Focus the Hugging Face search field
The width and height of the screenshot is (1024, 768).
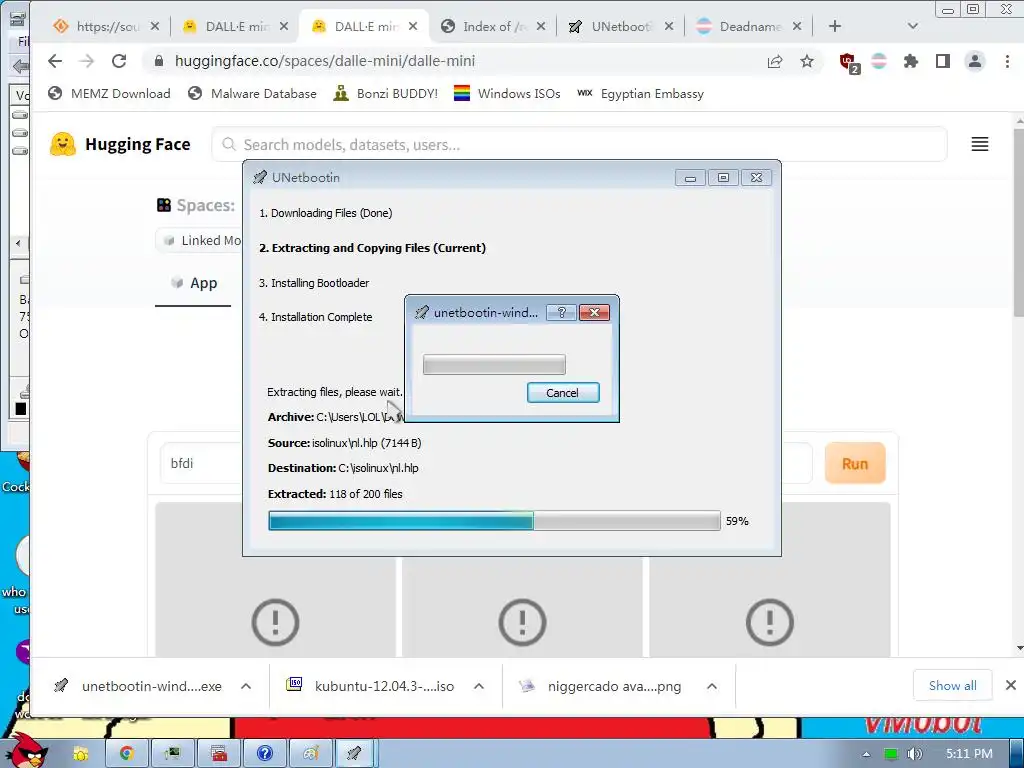[x=579, y=144]
